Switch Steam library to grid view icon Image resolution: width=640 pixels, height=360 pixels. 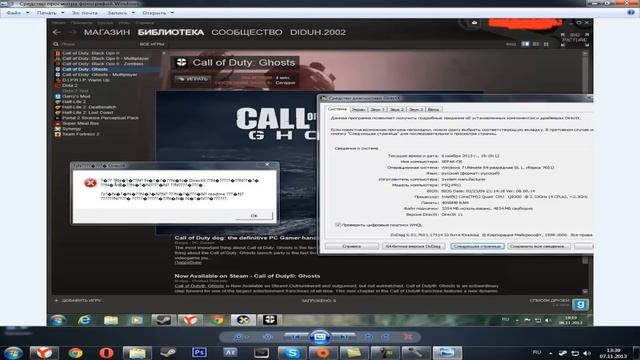point(546,44)
